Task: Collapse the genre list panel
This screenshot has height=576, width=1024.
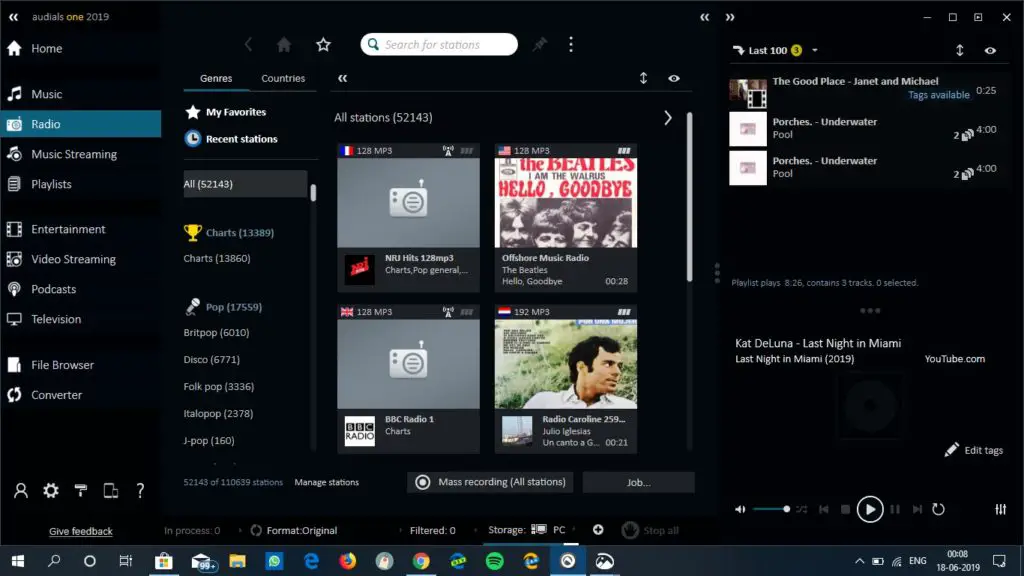Action: point(343,78)
